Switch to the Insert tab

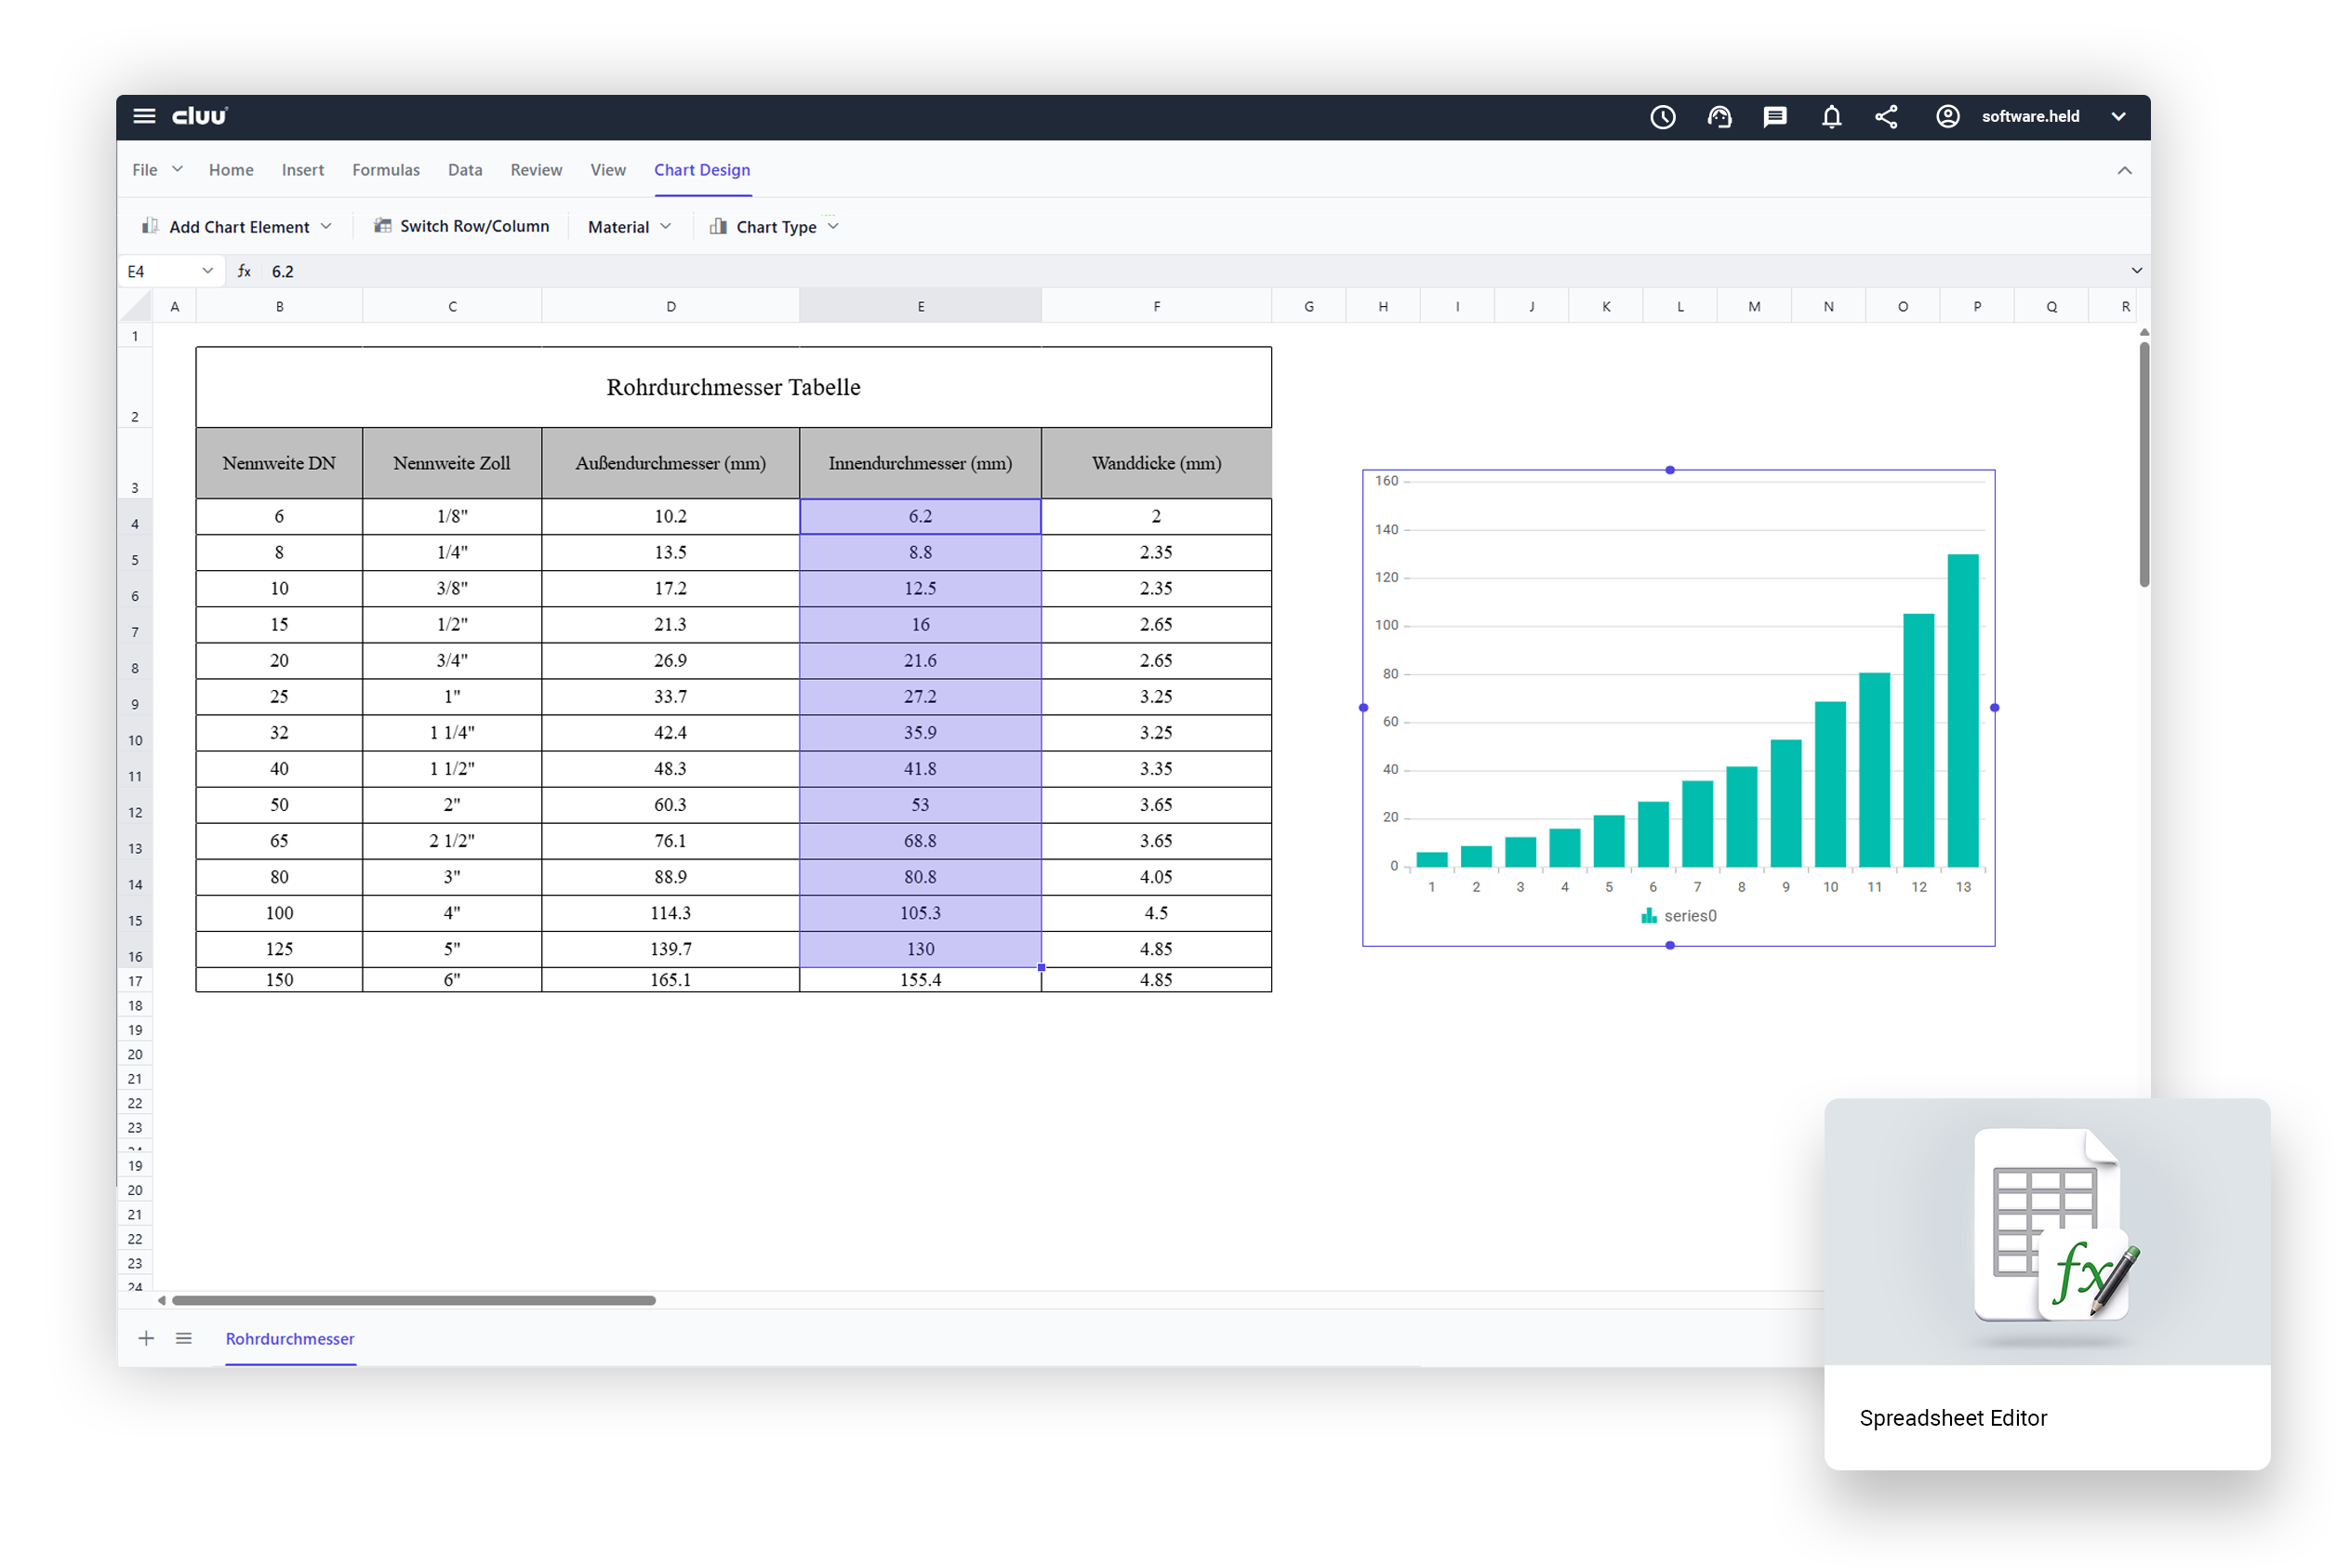click(x=303, y=170)
